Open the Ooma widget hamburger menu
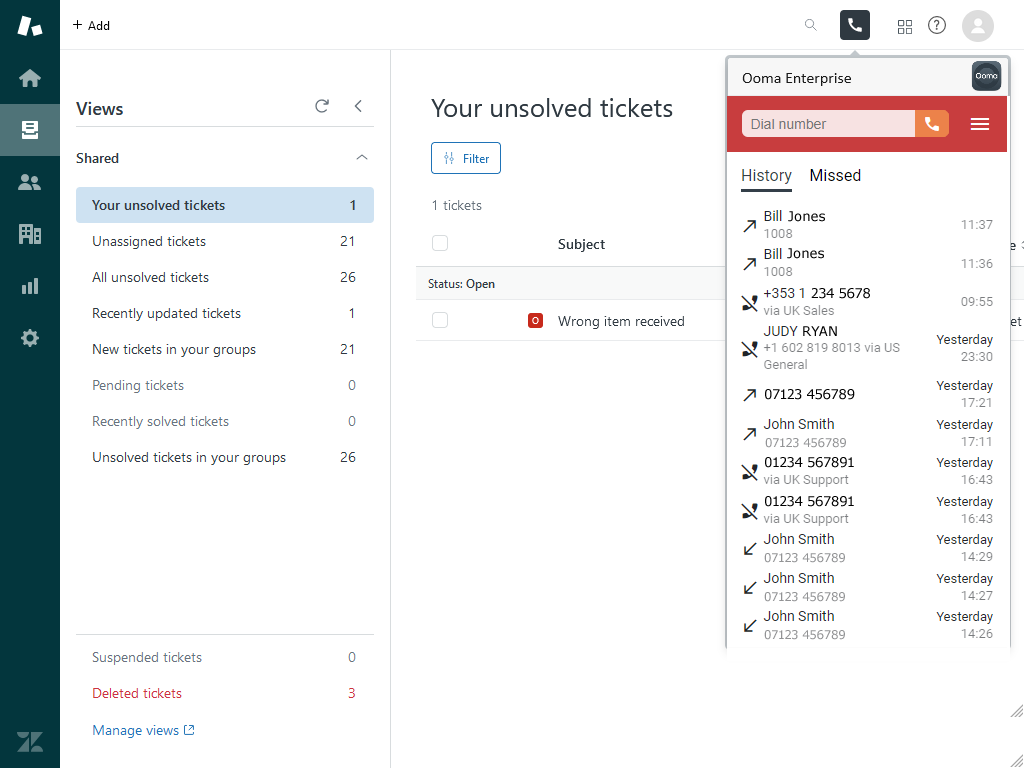The height and width of the screenshot is (768, 1024). [980, 123]
